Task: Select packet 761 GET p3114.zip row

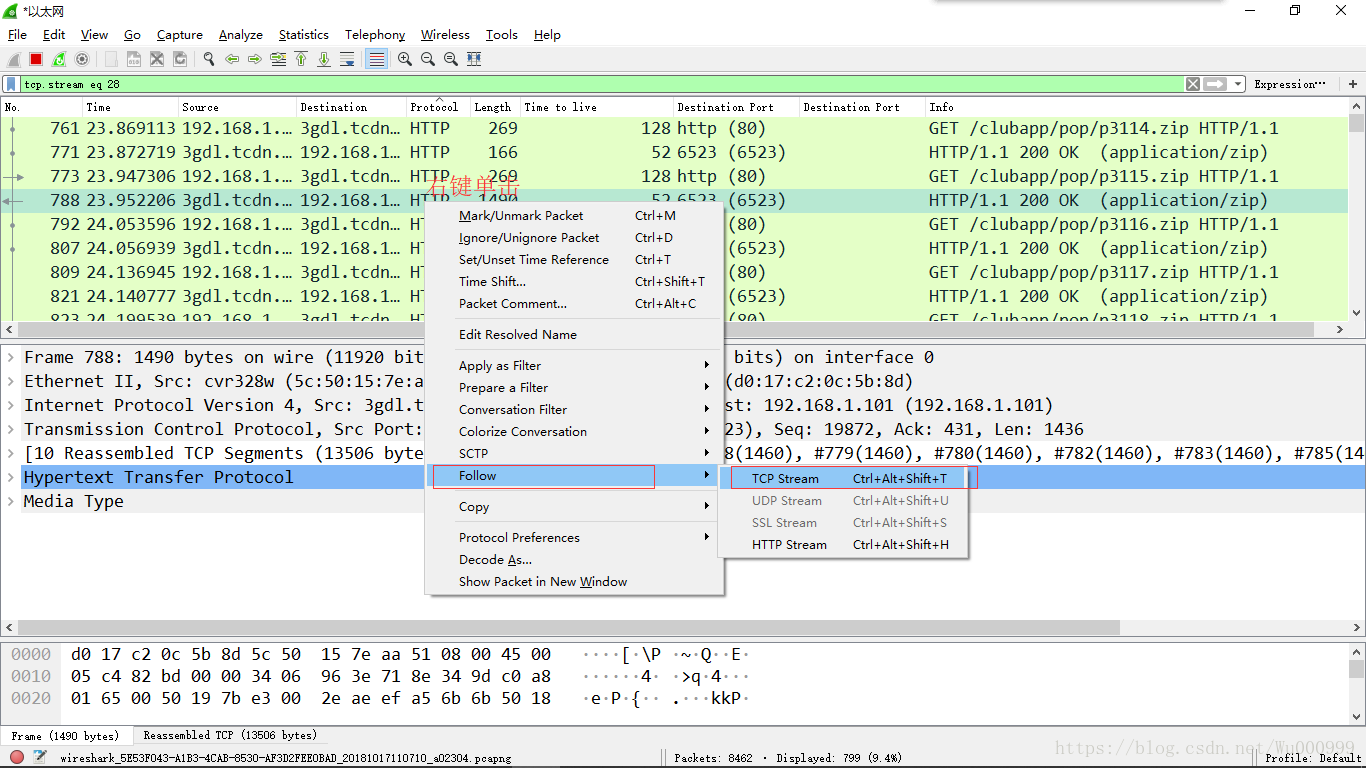Action: pyautogui.click(x=674, y=128)
